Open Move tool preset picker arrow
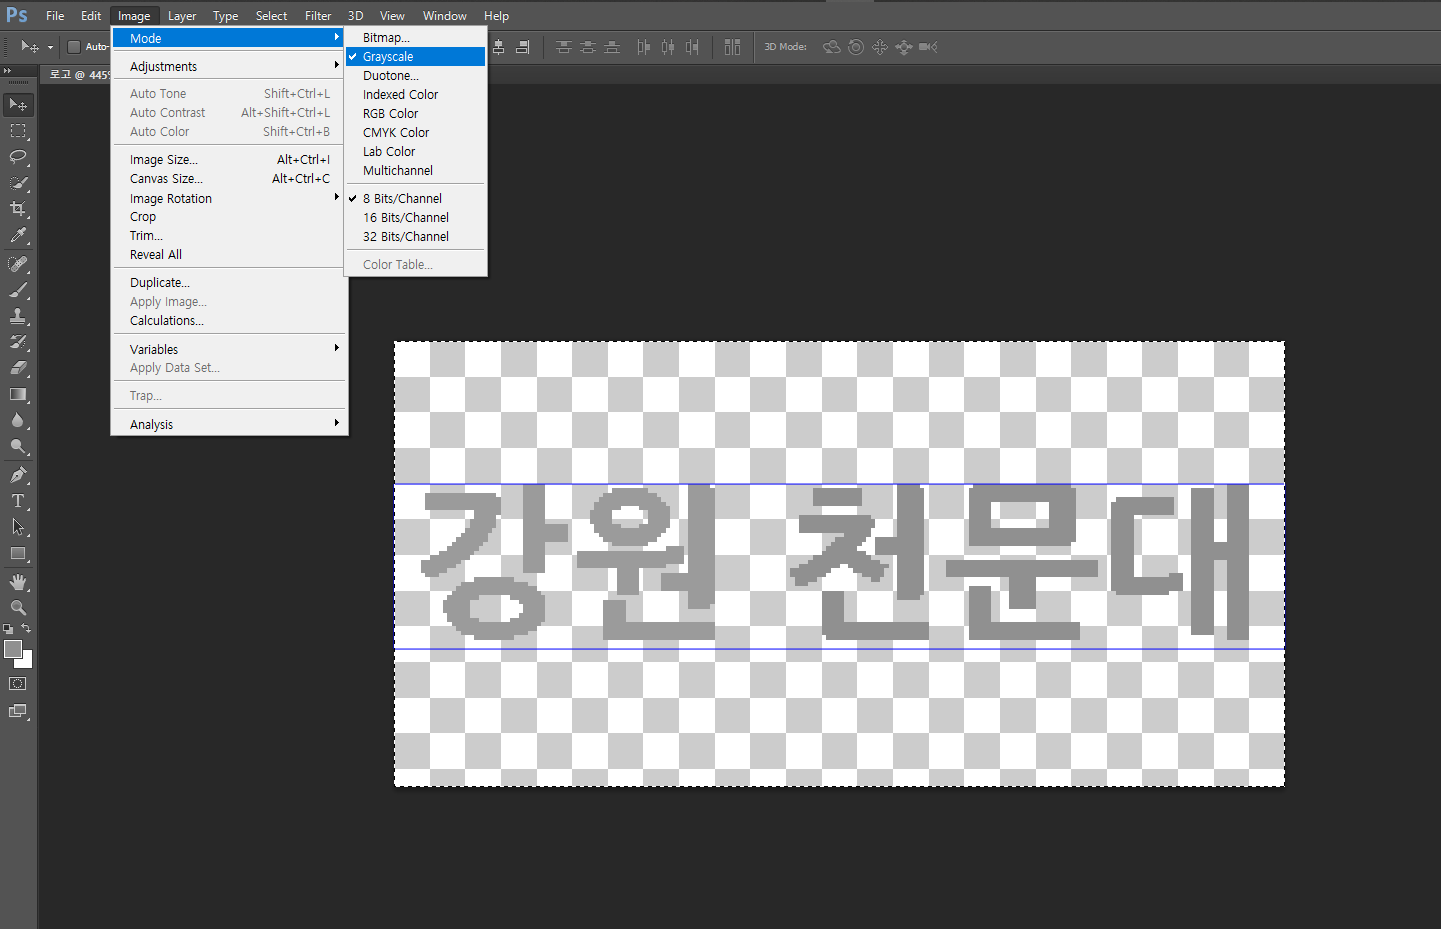The image size is (1441, 929). click(x=50, y=47)
